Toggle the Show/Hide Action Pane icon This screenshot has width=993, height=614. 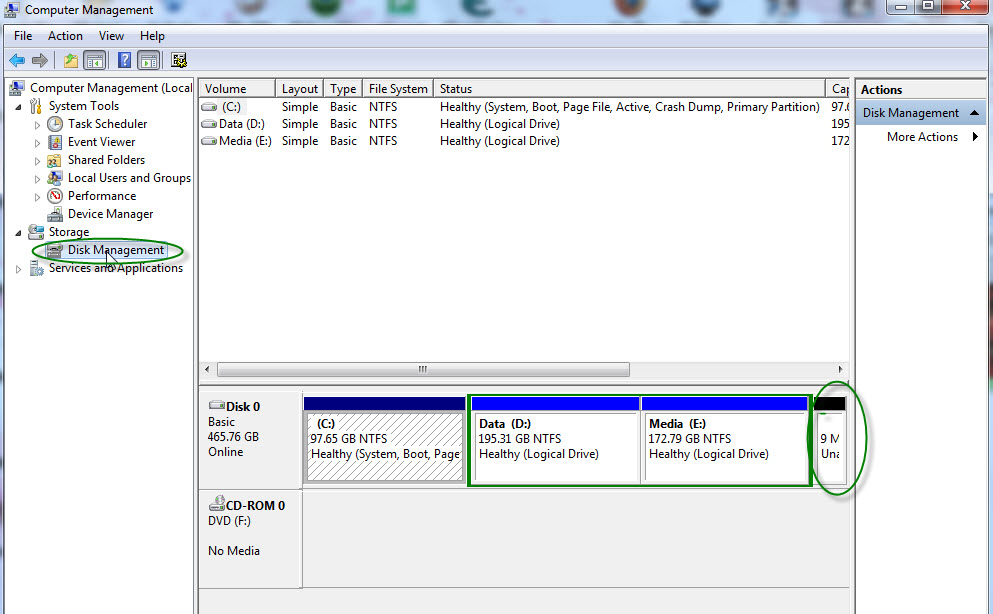pos(149,61)
